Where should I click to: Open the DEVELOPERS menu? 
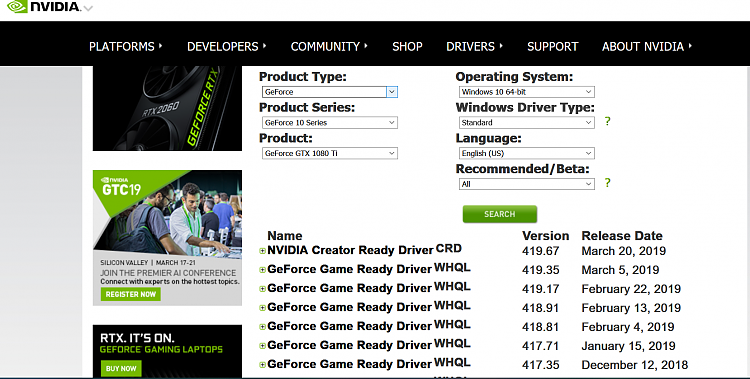(227, 46)
